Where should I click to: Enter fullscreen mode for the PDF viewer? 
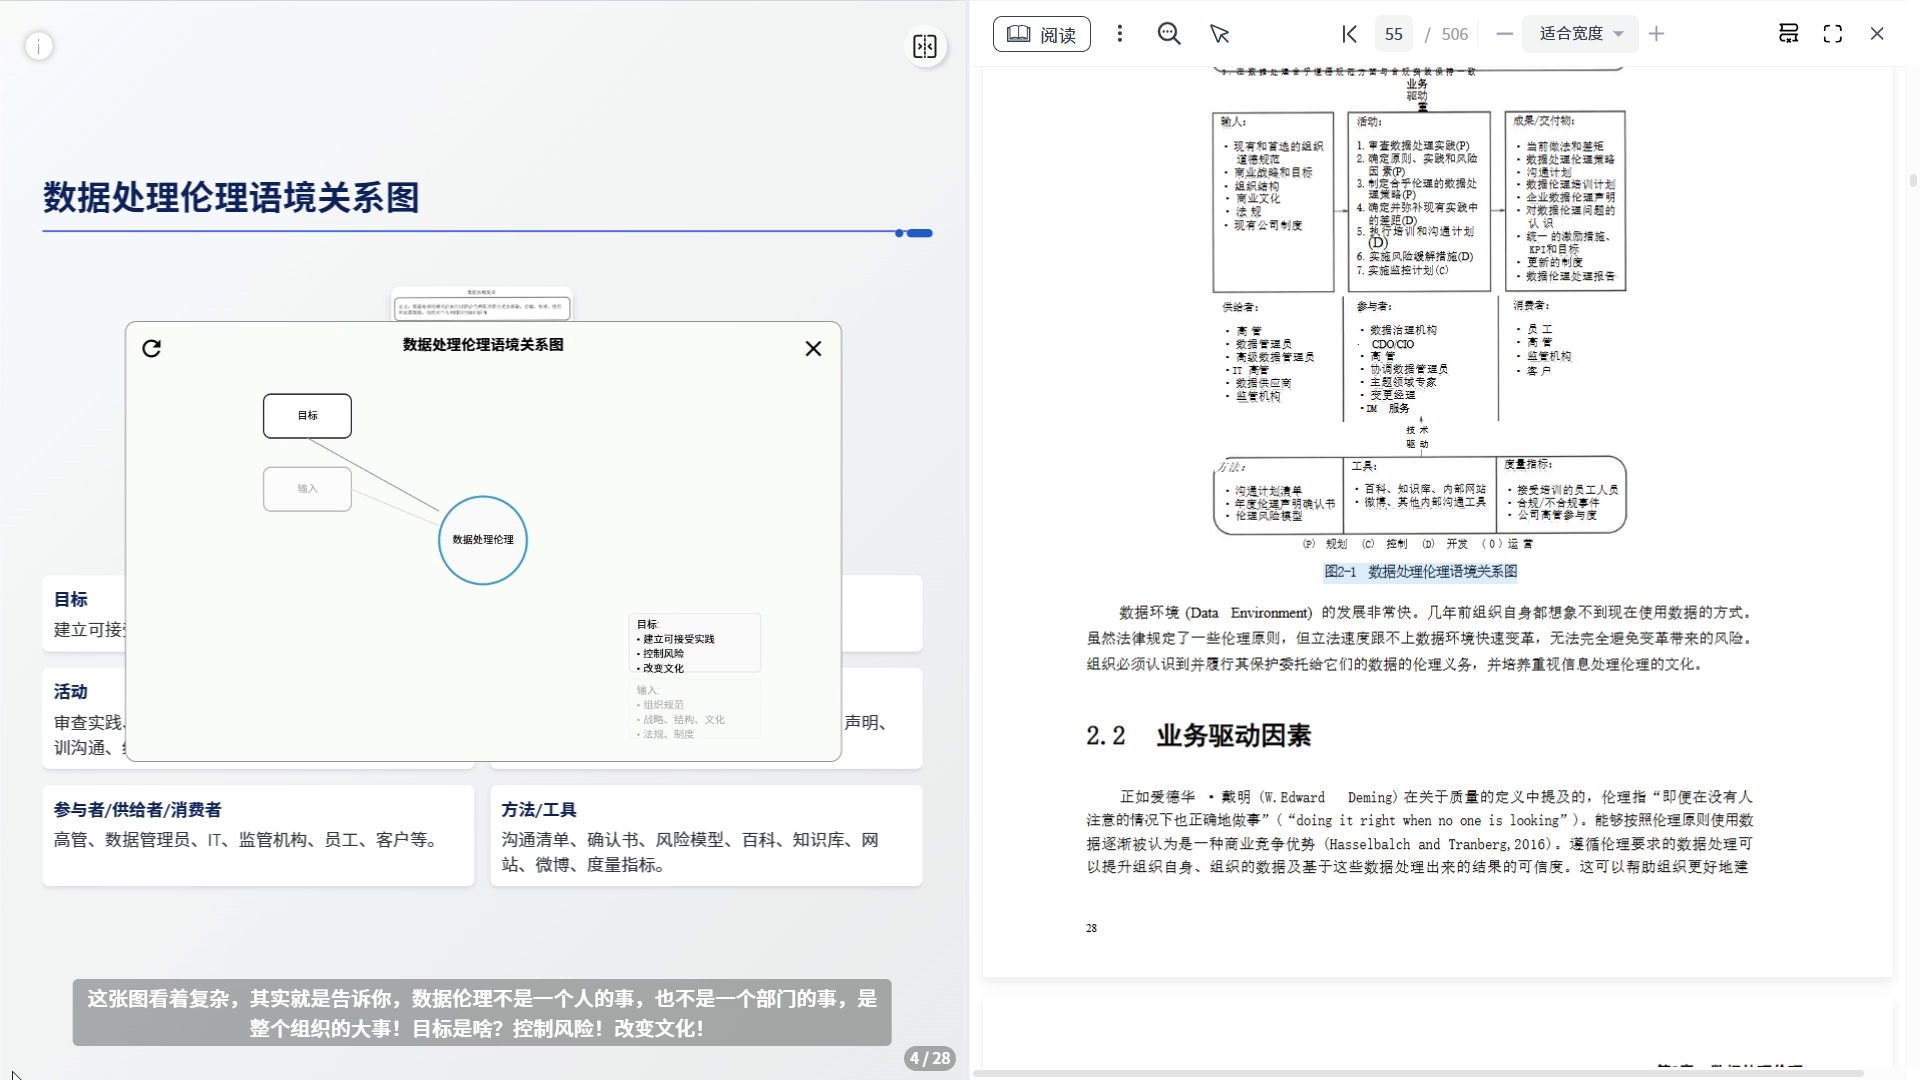tap(1832, 34)
